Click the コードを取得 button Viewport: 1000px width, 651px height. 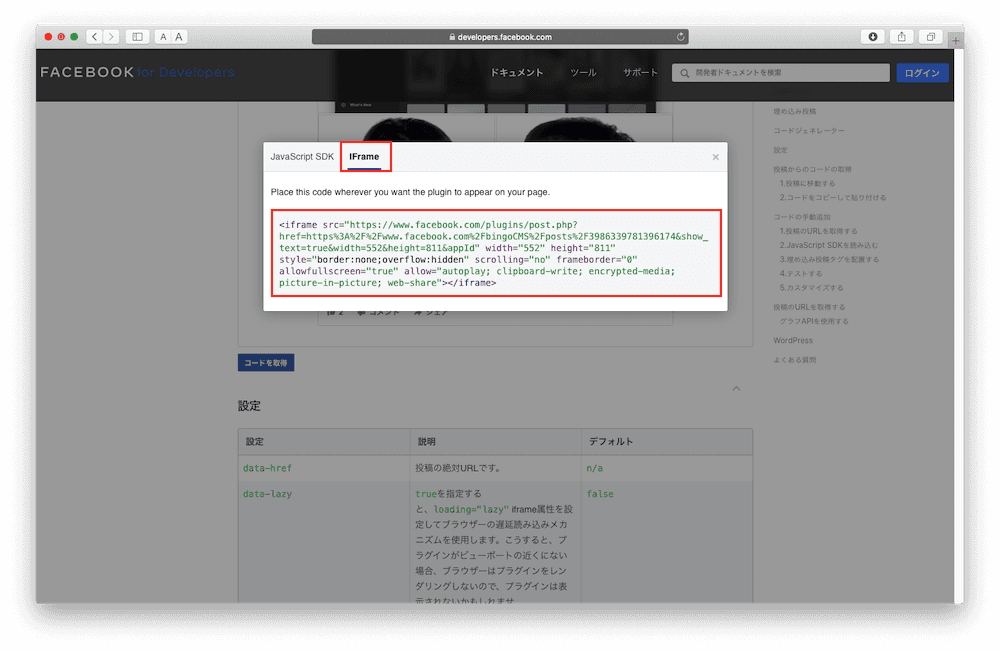pyautogui.click(x=266, y=363)
